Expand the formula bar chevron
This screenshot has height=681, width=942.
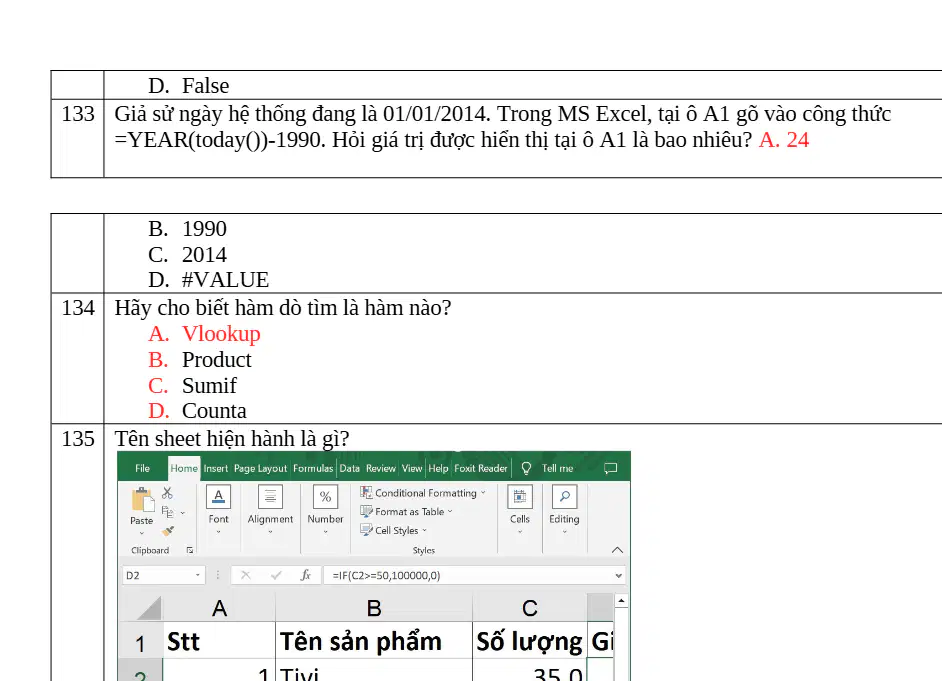(x=619, y=575)
